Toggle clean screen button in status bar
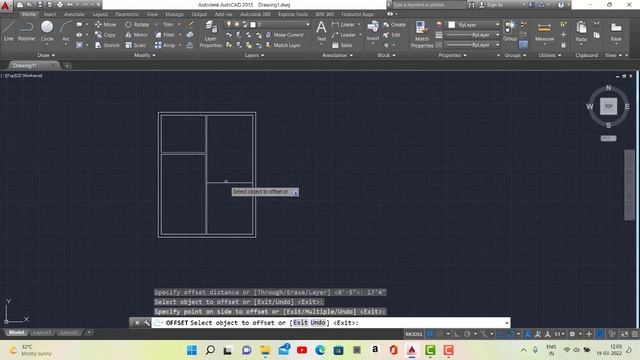 (624, 334)
